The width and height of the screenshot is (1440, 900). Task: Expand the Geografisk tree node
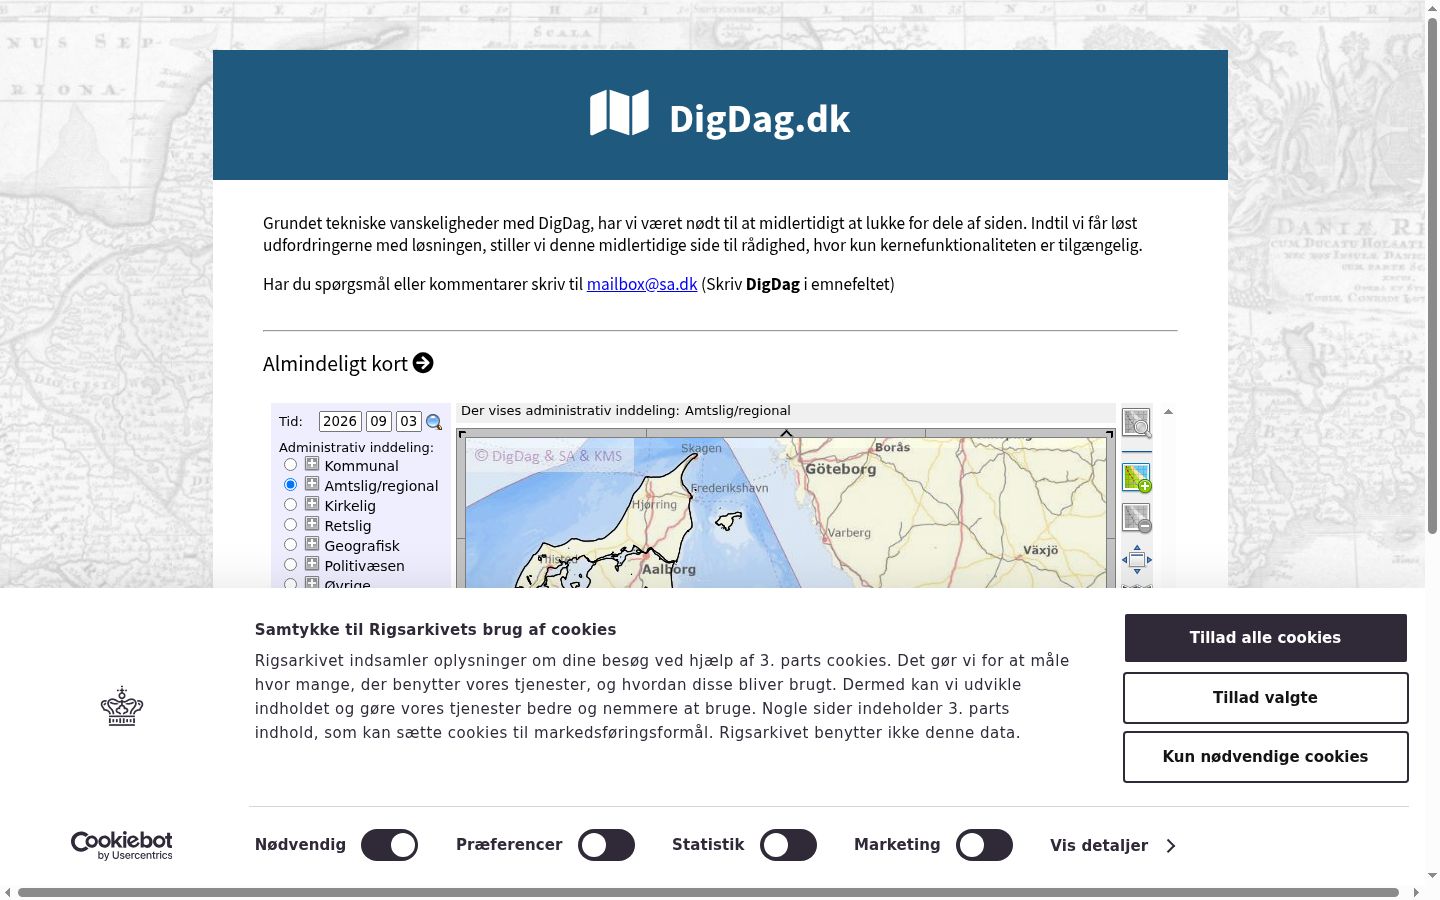pyautogui.click(x=312, y=544)
